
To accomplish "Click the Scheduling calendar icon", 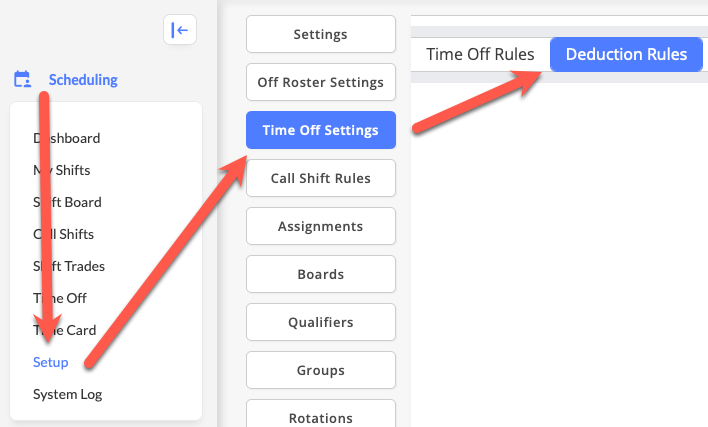I will 22,79.
